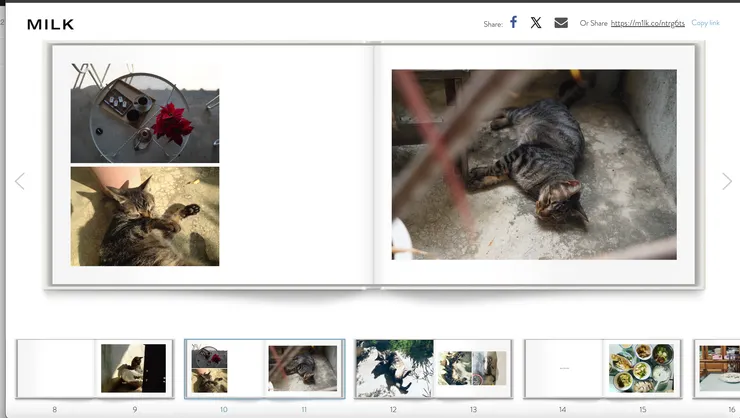Click the blank page 8 thumbnail
This screenshot has width=740, height=418.
56,368
